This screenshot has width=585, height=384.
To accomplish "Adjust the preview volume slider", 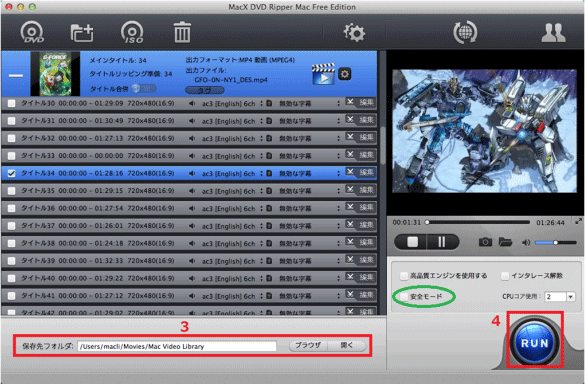I will point(555,243).
